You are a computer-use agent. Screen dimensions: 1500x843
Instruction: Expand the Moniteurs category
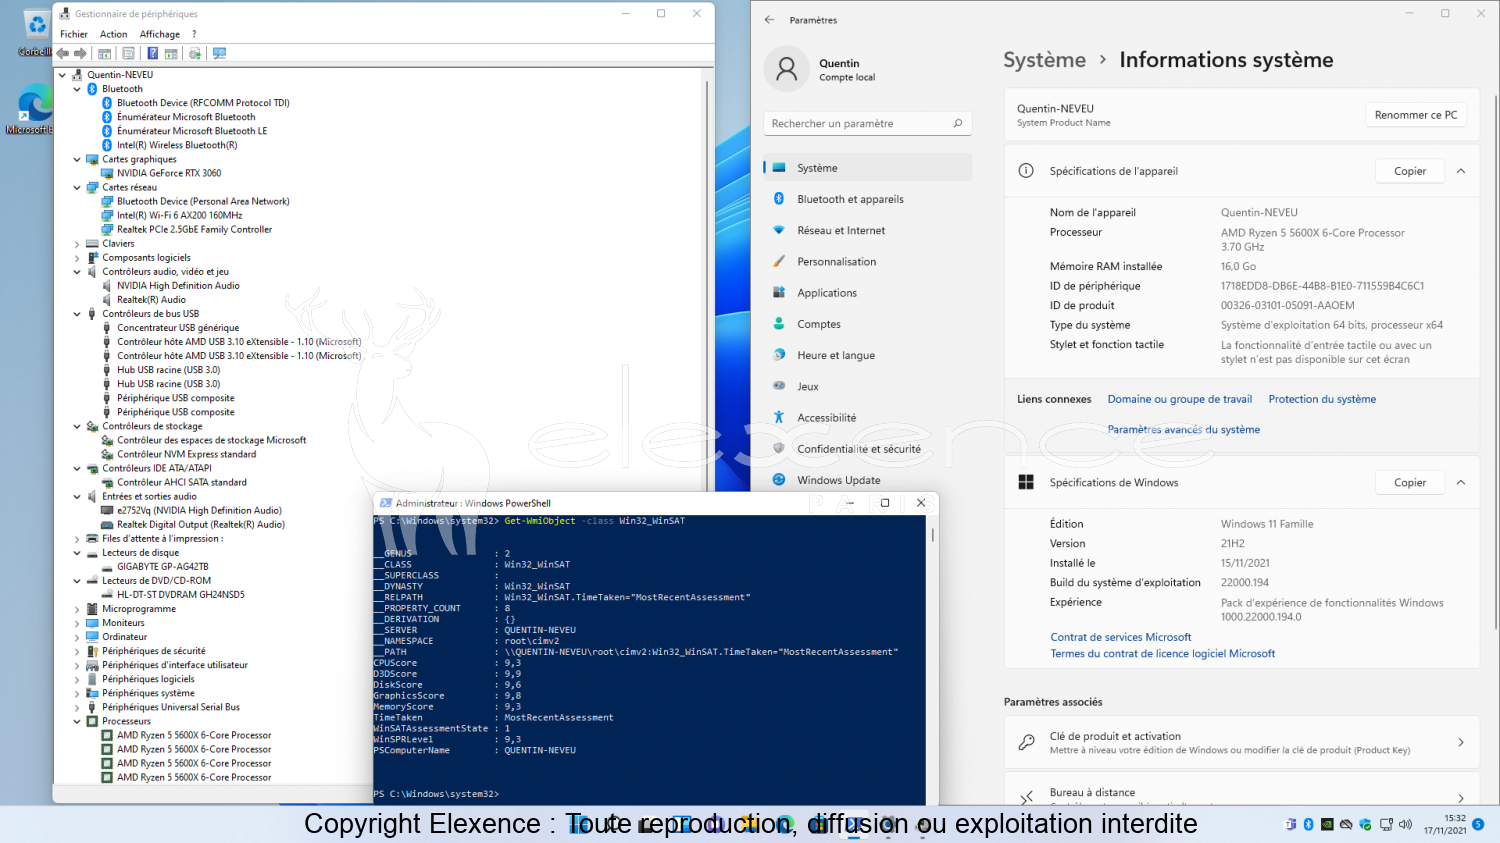77,622
